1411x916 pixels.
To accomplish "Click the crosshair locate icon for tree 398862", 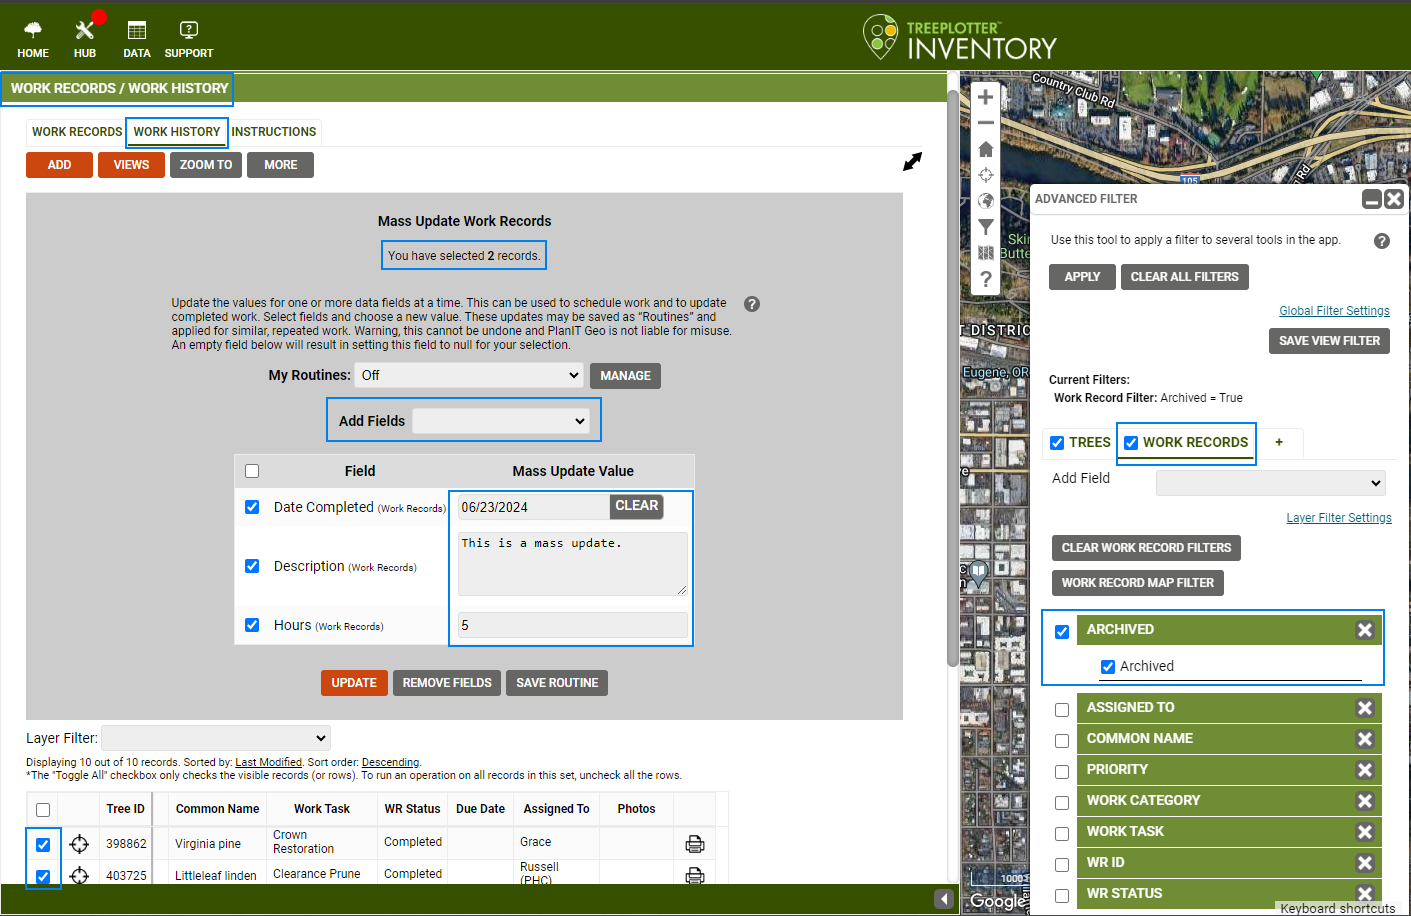I will (79, 843).
